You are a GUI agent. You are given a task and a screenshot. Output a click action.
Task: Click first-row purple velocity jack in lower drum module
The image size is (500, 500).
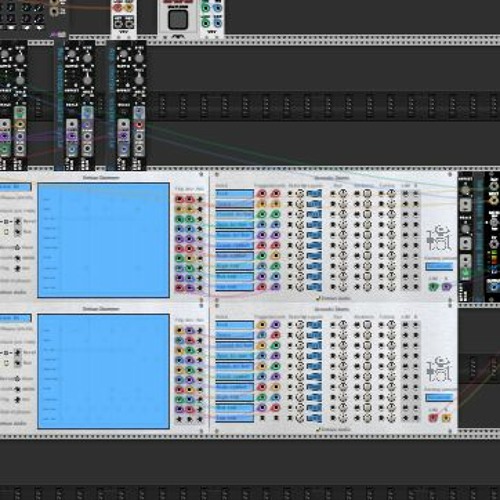click(276, 324)
